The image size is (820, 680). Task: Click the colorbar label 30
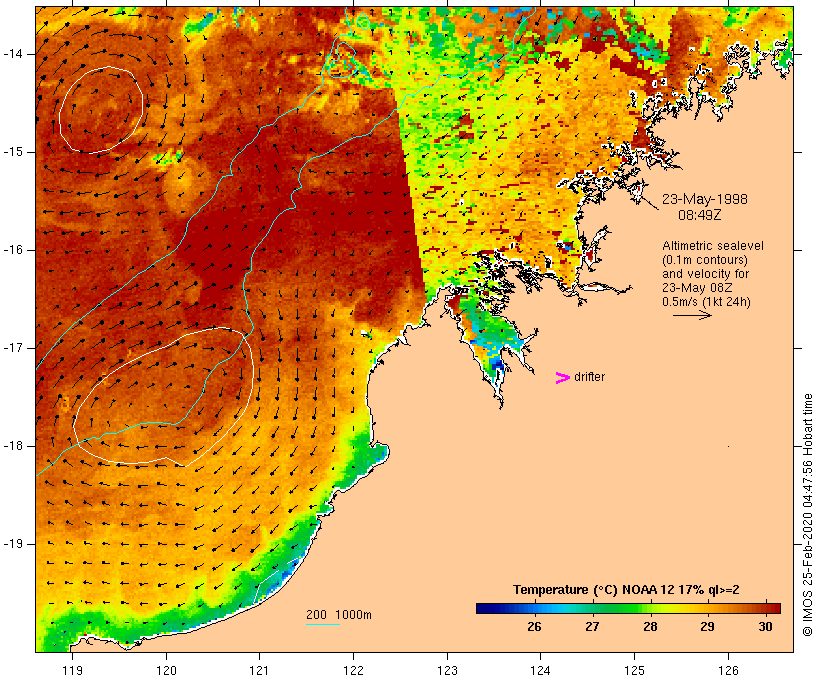765,626
